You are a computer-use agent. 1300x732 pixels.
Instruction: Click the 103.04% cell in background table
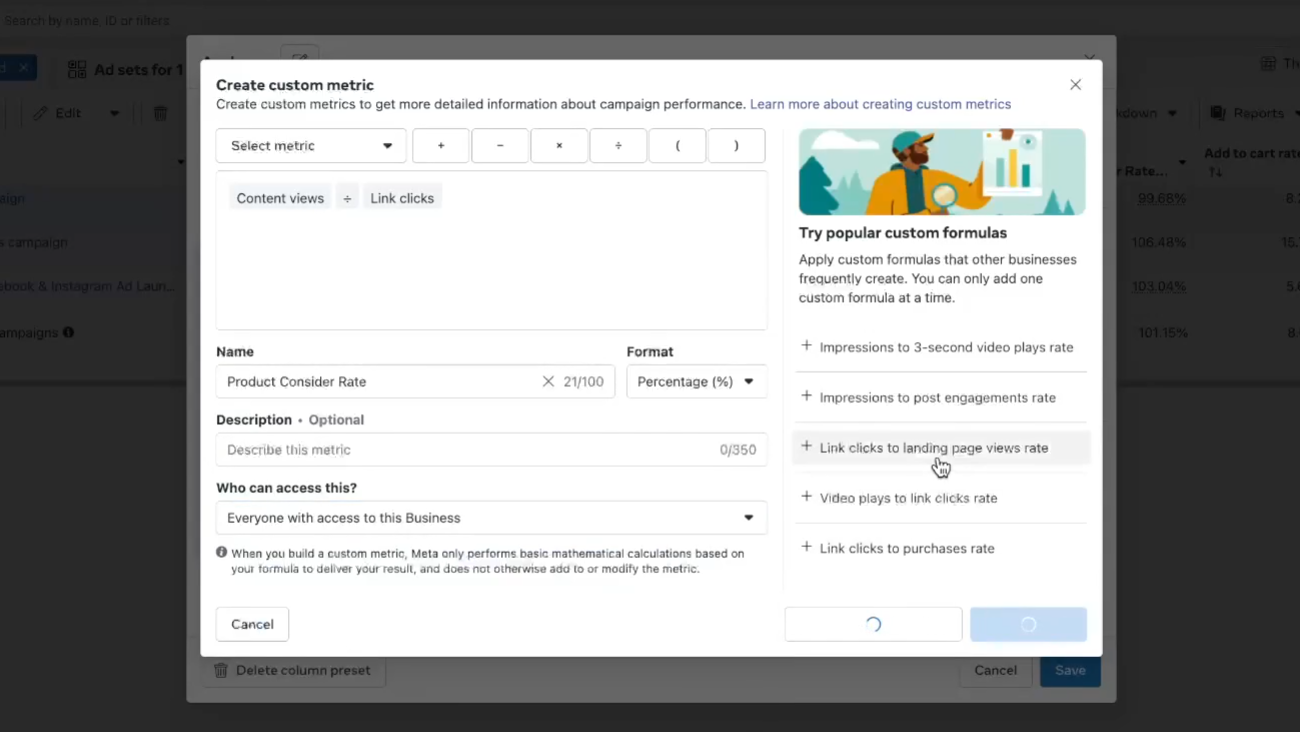click(x=1159, y=286)
